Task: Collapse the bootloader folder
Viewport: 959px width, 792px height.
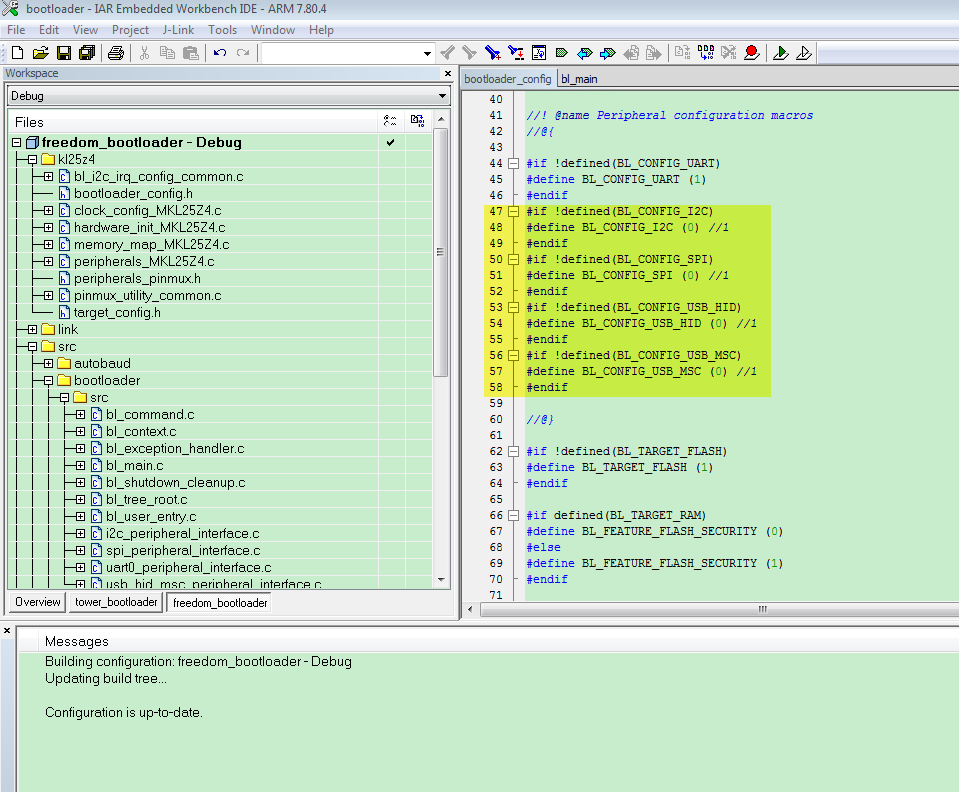Action: click(48, 381)
